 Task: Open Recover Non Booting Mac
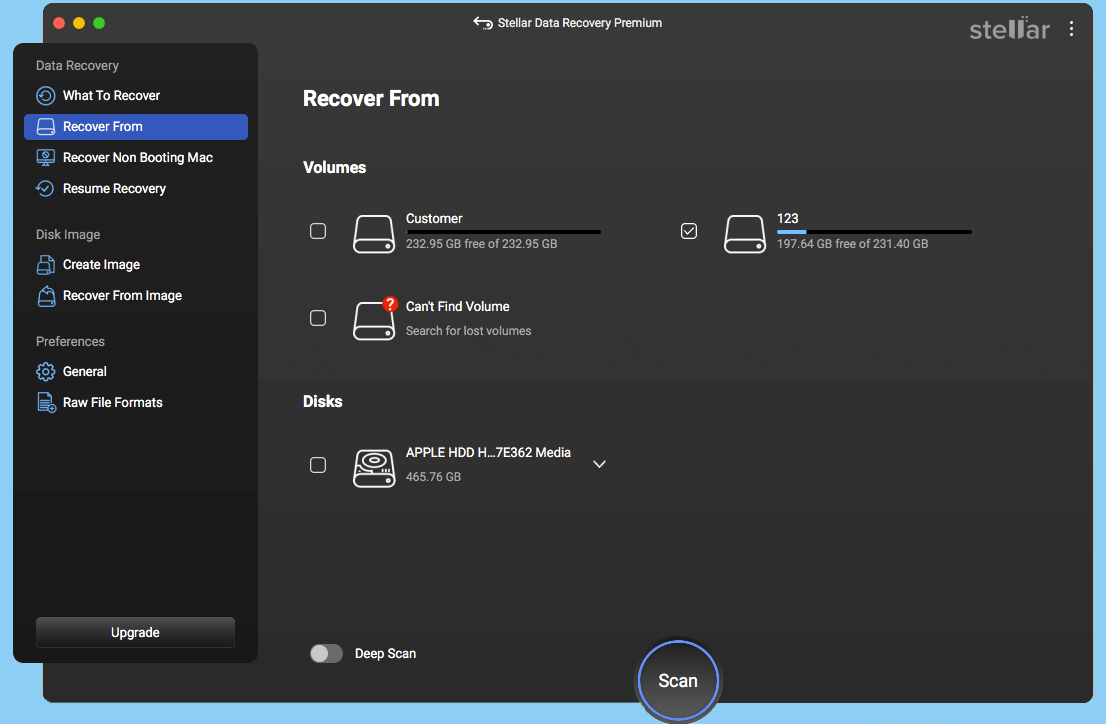(x=135, y=157)
